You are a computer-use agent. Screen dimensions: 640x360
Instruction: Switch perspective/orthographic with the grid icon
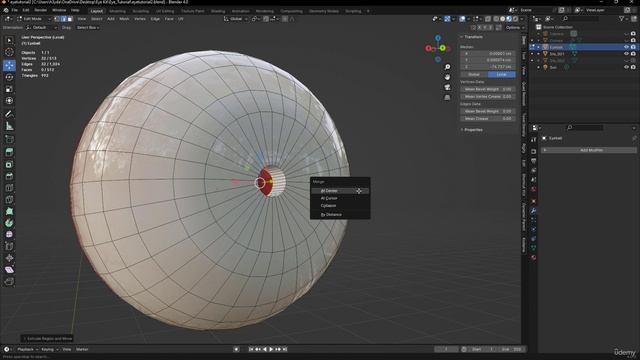(x=447, y=98)
